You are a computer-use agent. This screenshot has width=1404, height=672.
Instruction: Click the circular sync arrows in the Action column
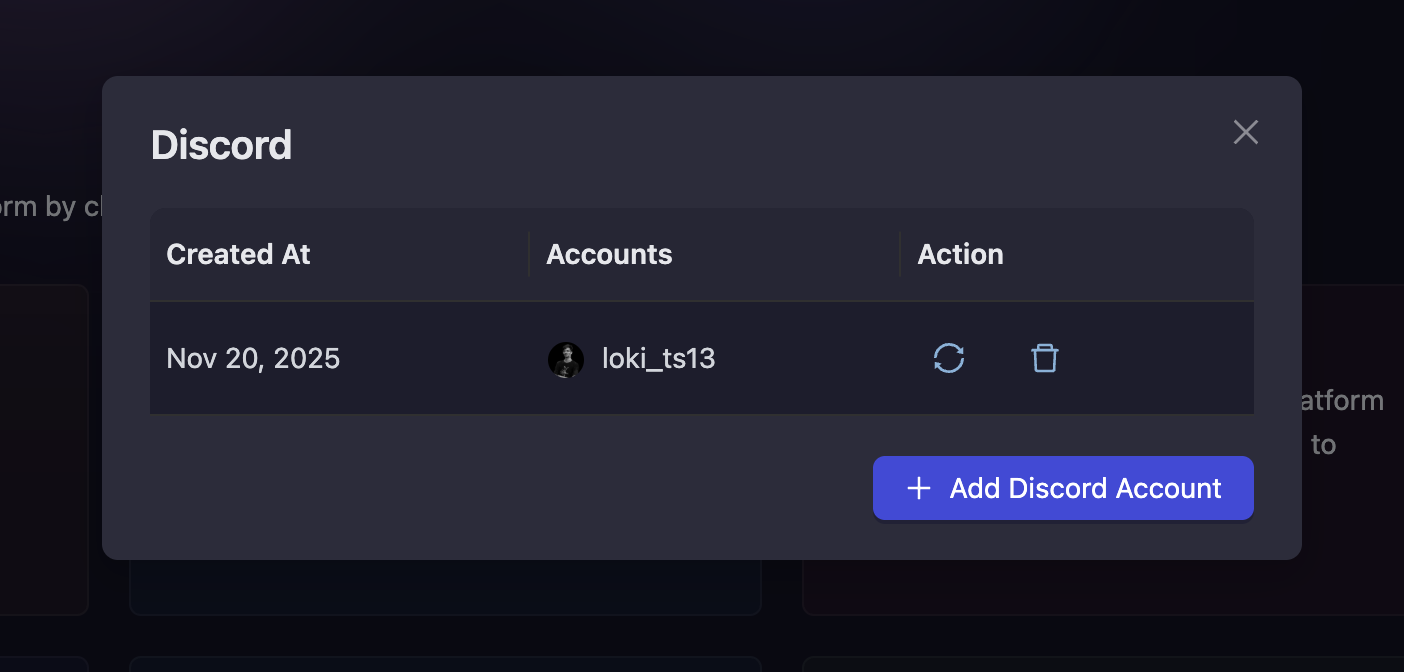[948, 358]
